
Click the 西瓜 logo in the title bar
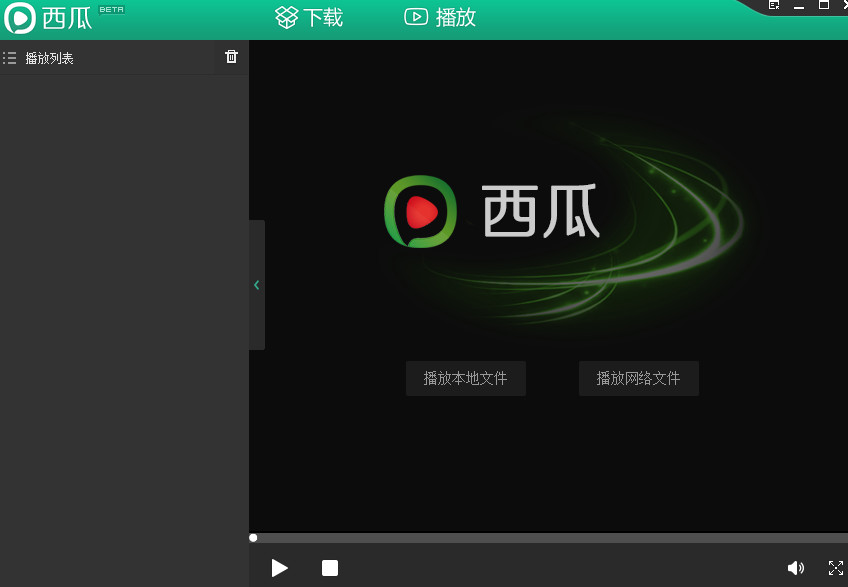coord(48,18)
